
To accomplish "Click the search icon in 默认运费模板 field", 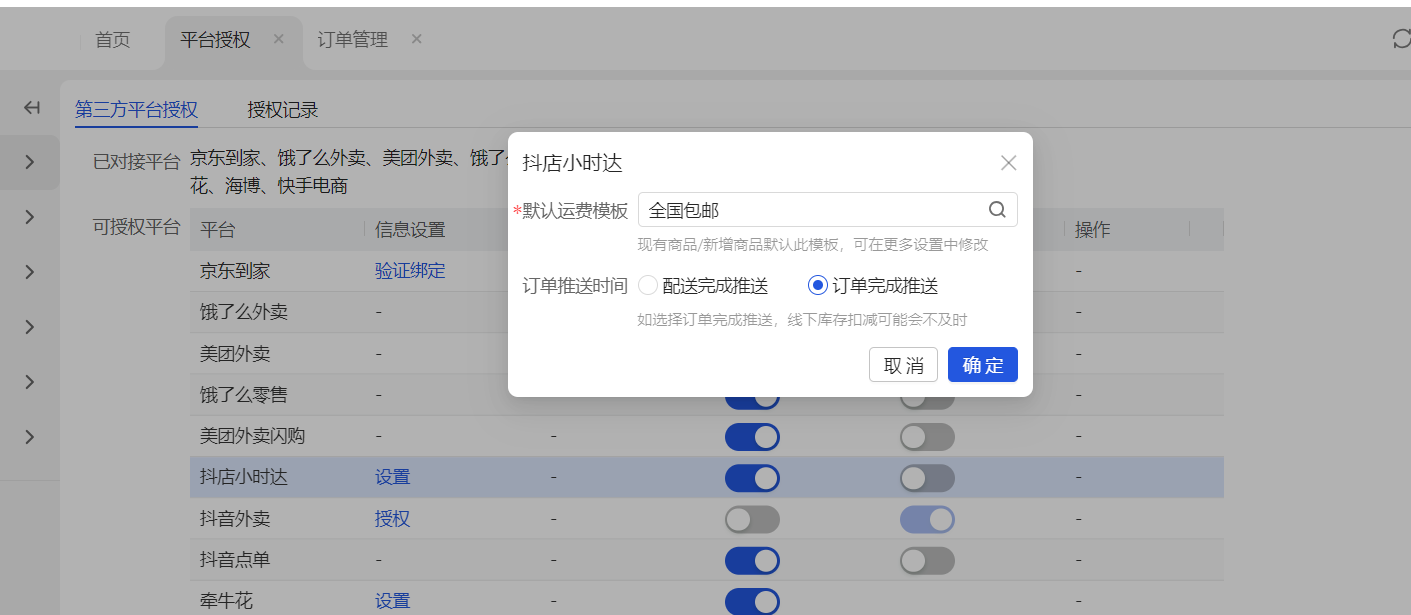I will (x=997, y=210).
